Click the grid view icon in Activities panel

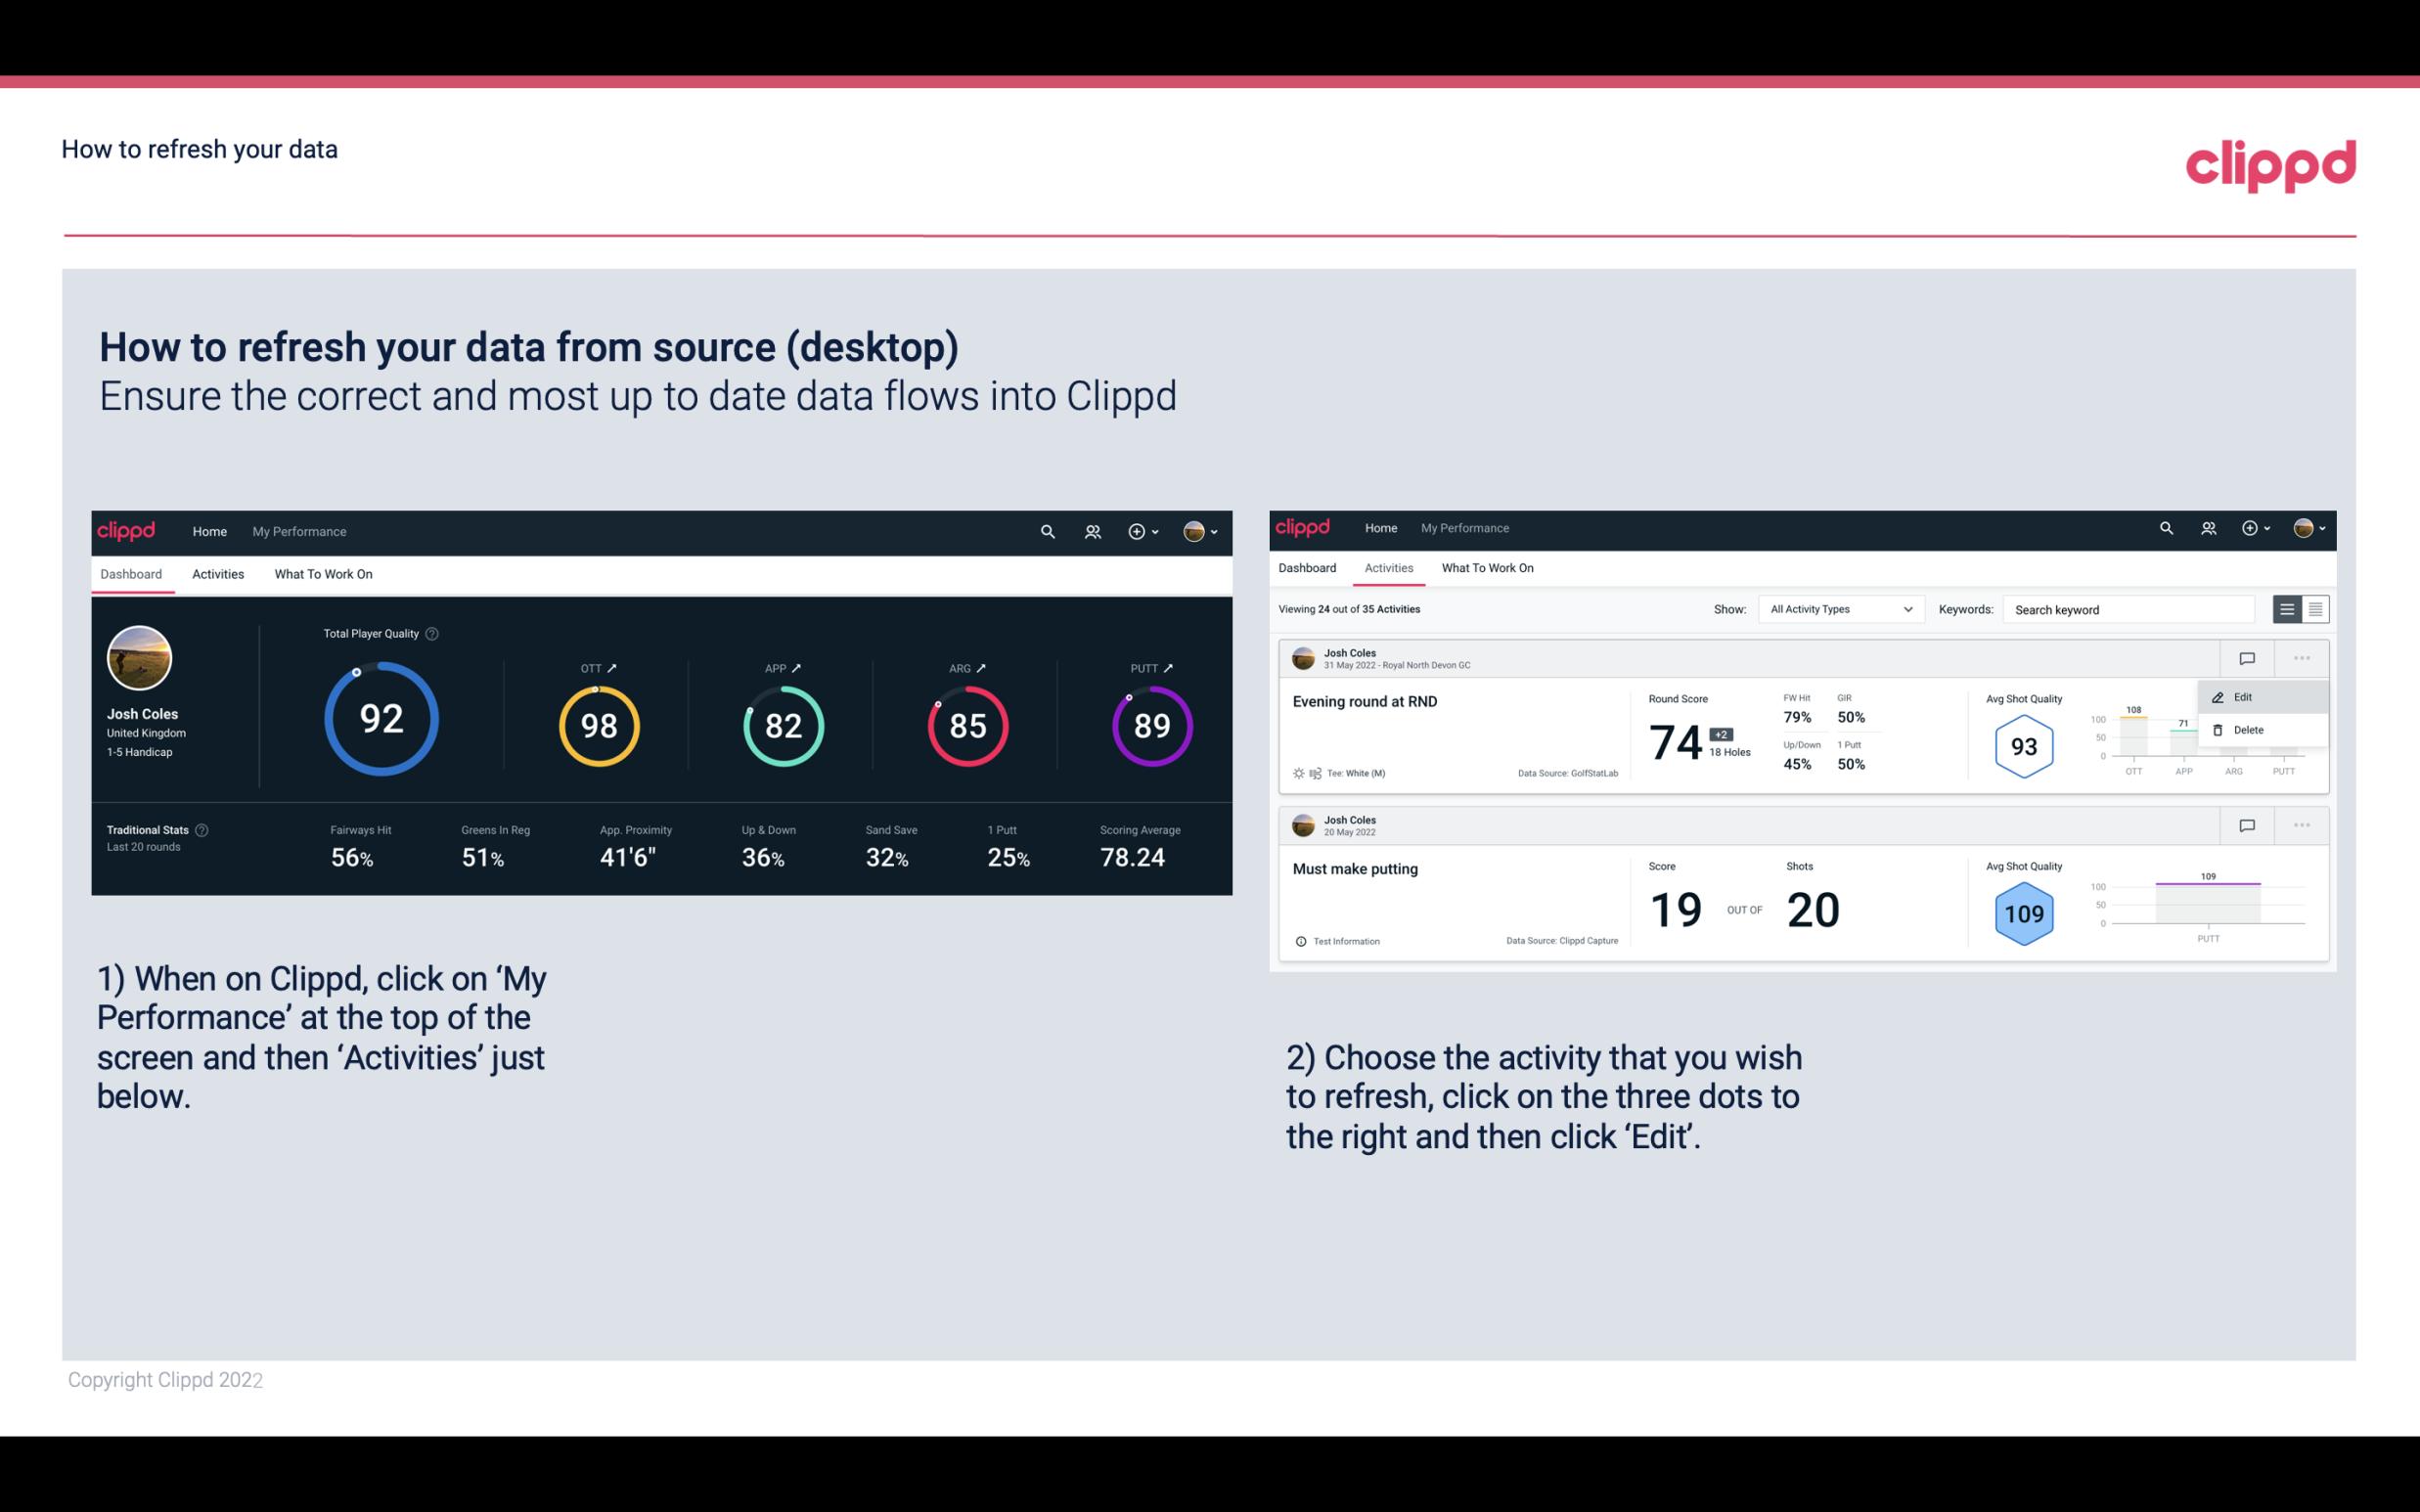pyautogui.click(x=2313, y=609)
